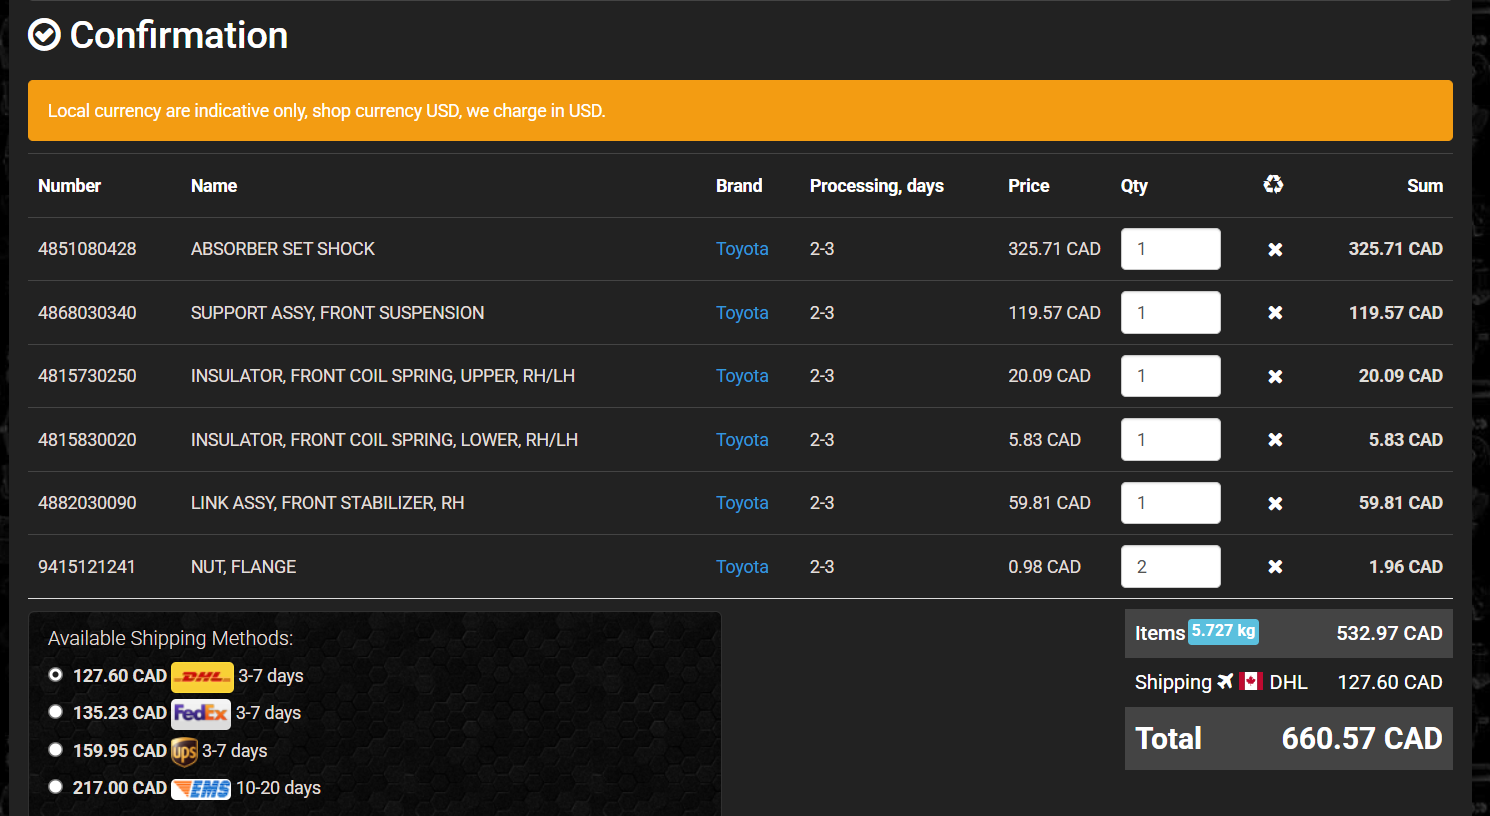The image size is (1490, 816).
Task: Select FedEx shipping for 135.23 CAD
Action: (56, 712)
